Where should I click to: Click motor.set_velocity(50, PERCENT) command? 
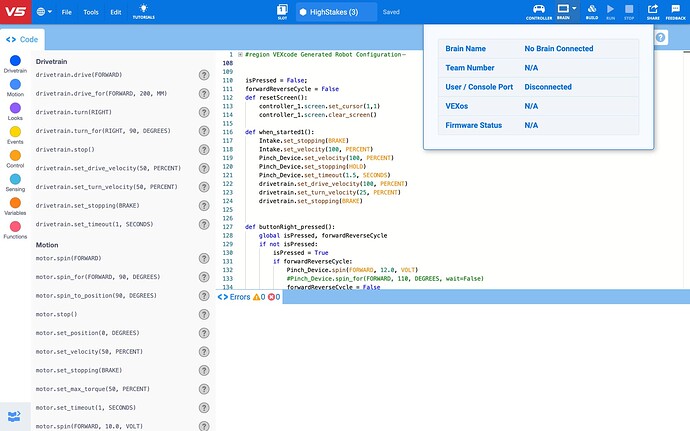89,352
